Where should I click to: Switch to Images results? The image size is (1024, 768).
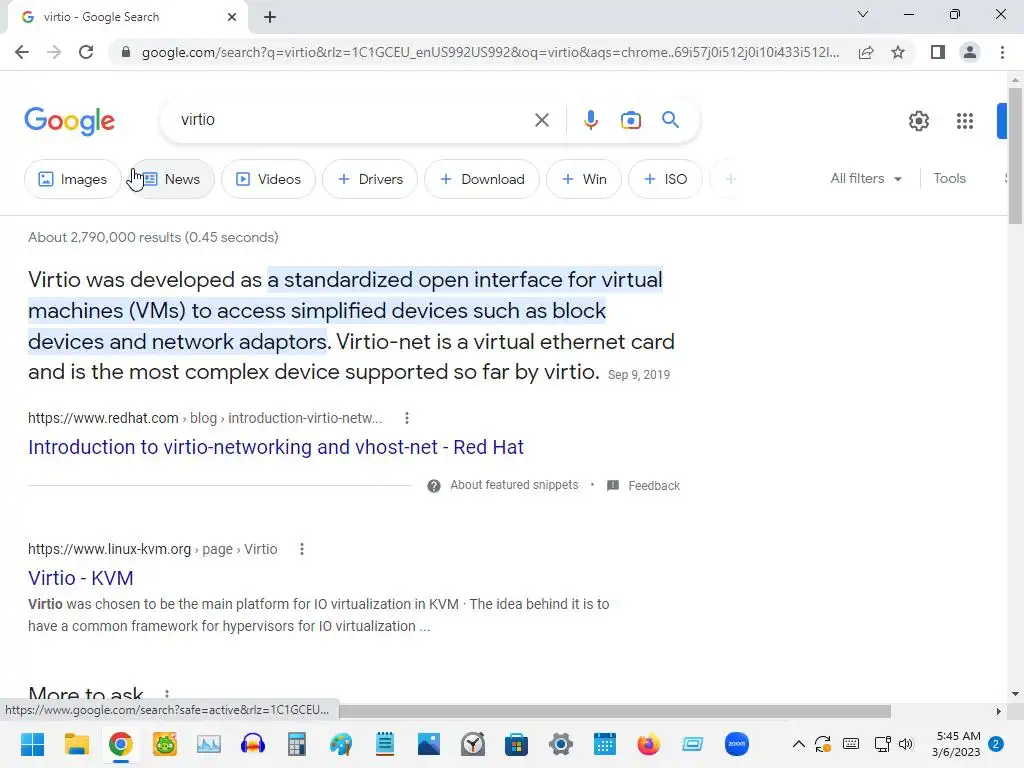click(72, 179)
